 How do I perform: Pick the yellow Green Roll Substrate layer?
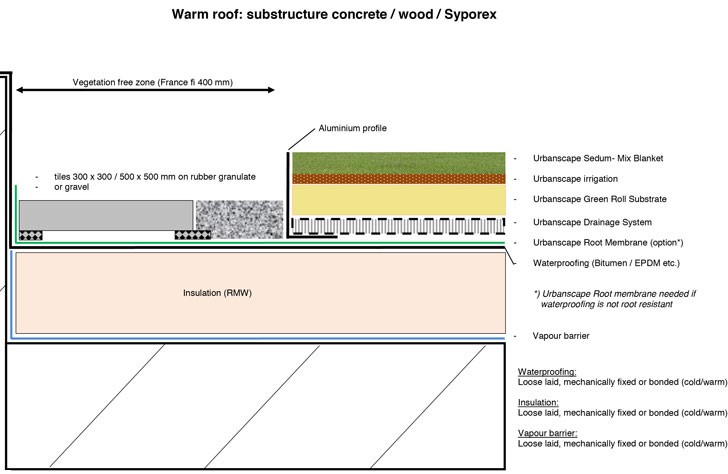click(x=397, y=200)
